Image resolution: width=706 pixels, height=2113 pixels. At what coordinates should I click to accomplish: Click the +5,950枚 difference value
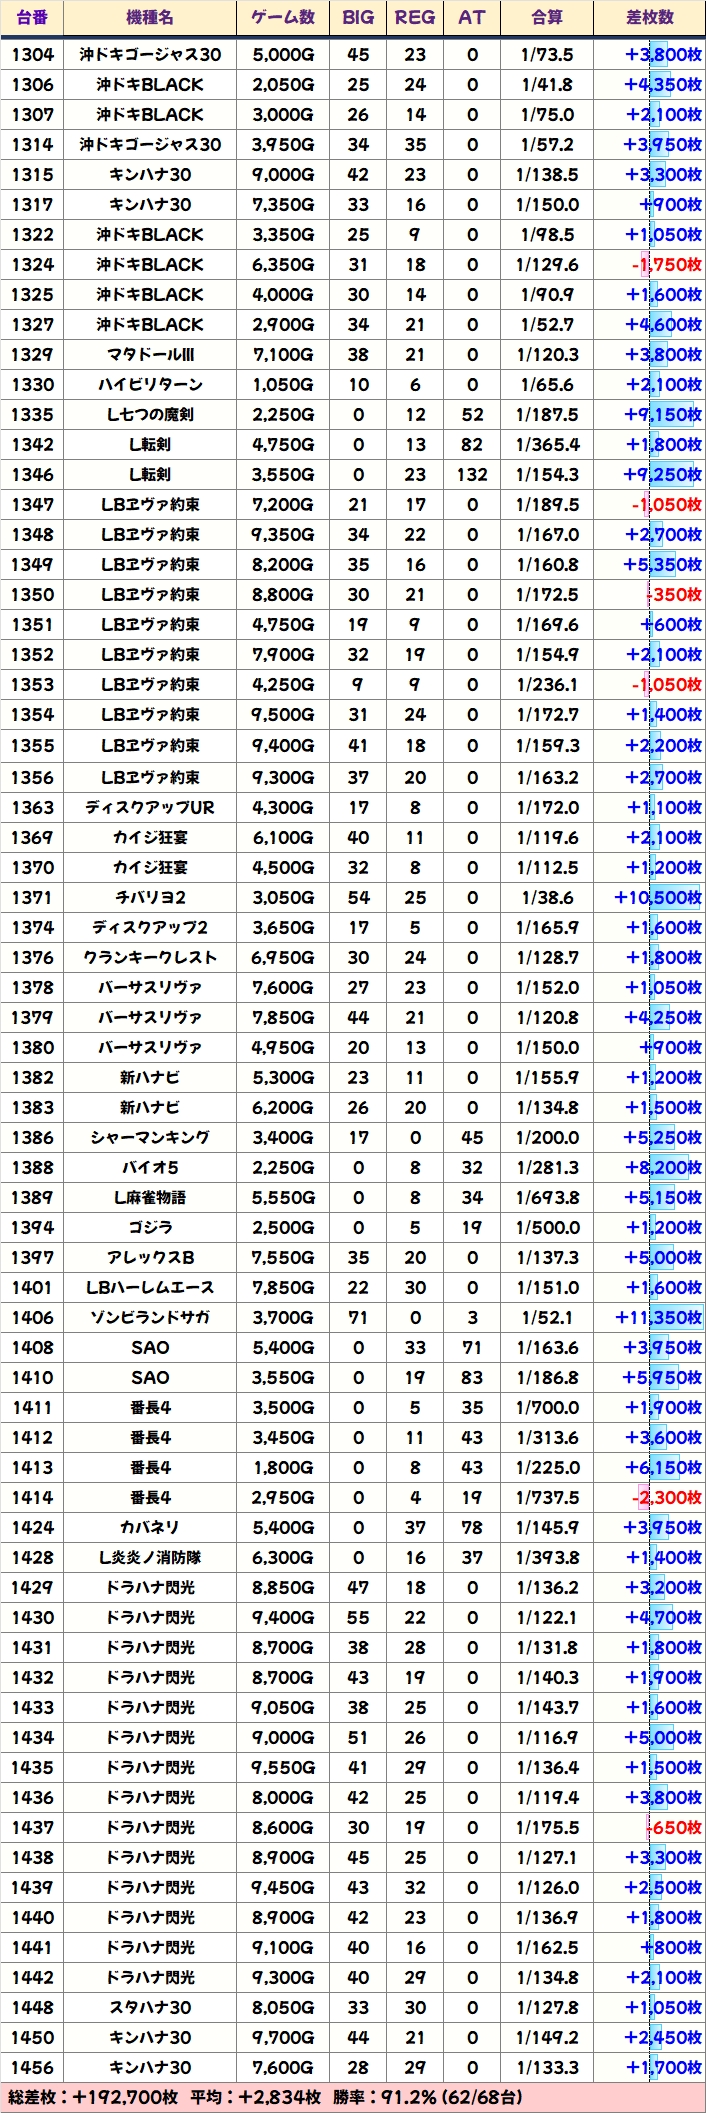[663, 1377]
